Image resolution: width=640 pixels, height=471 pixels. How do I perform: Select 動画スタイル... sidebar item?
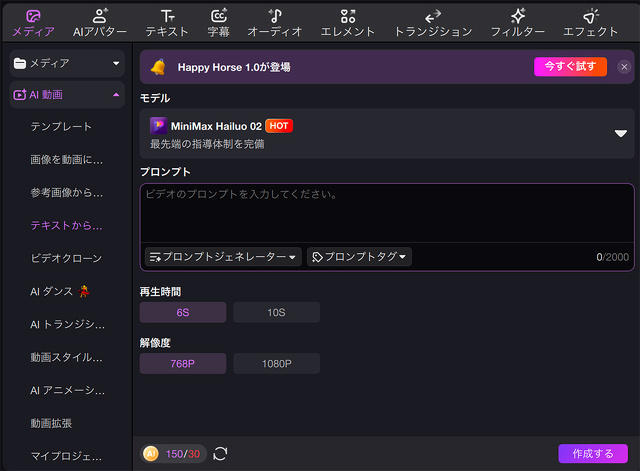coord(67,358)
